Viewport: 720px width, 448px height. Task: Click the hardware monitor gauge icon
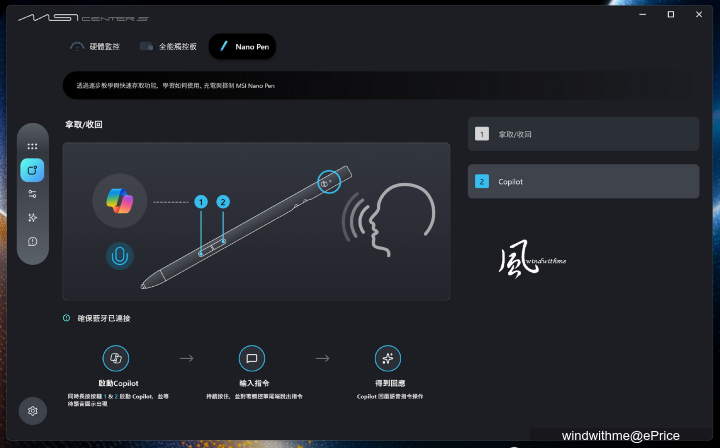click(77, 46)
